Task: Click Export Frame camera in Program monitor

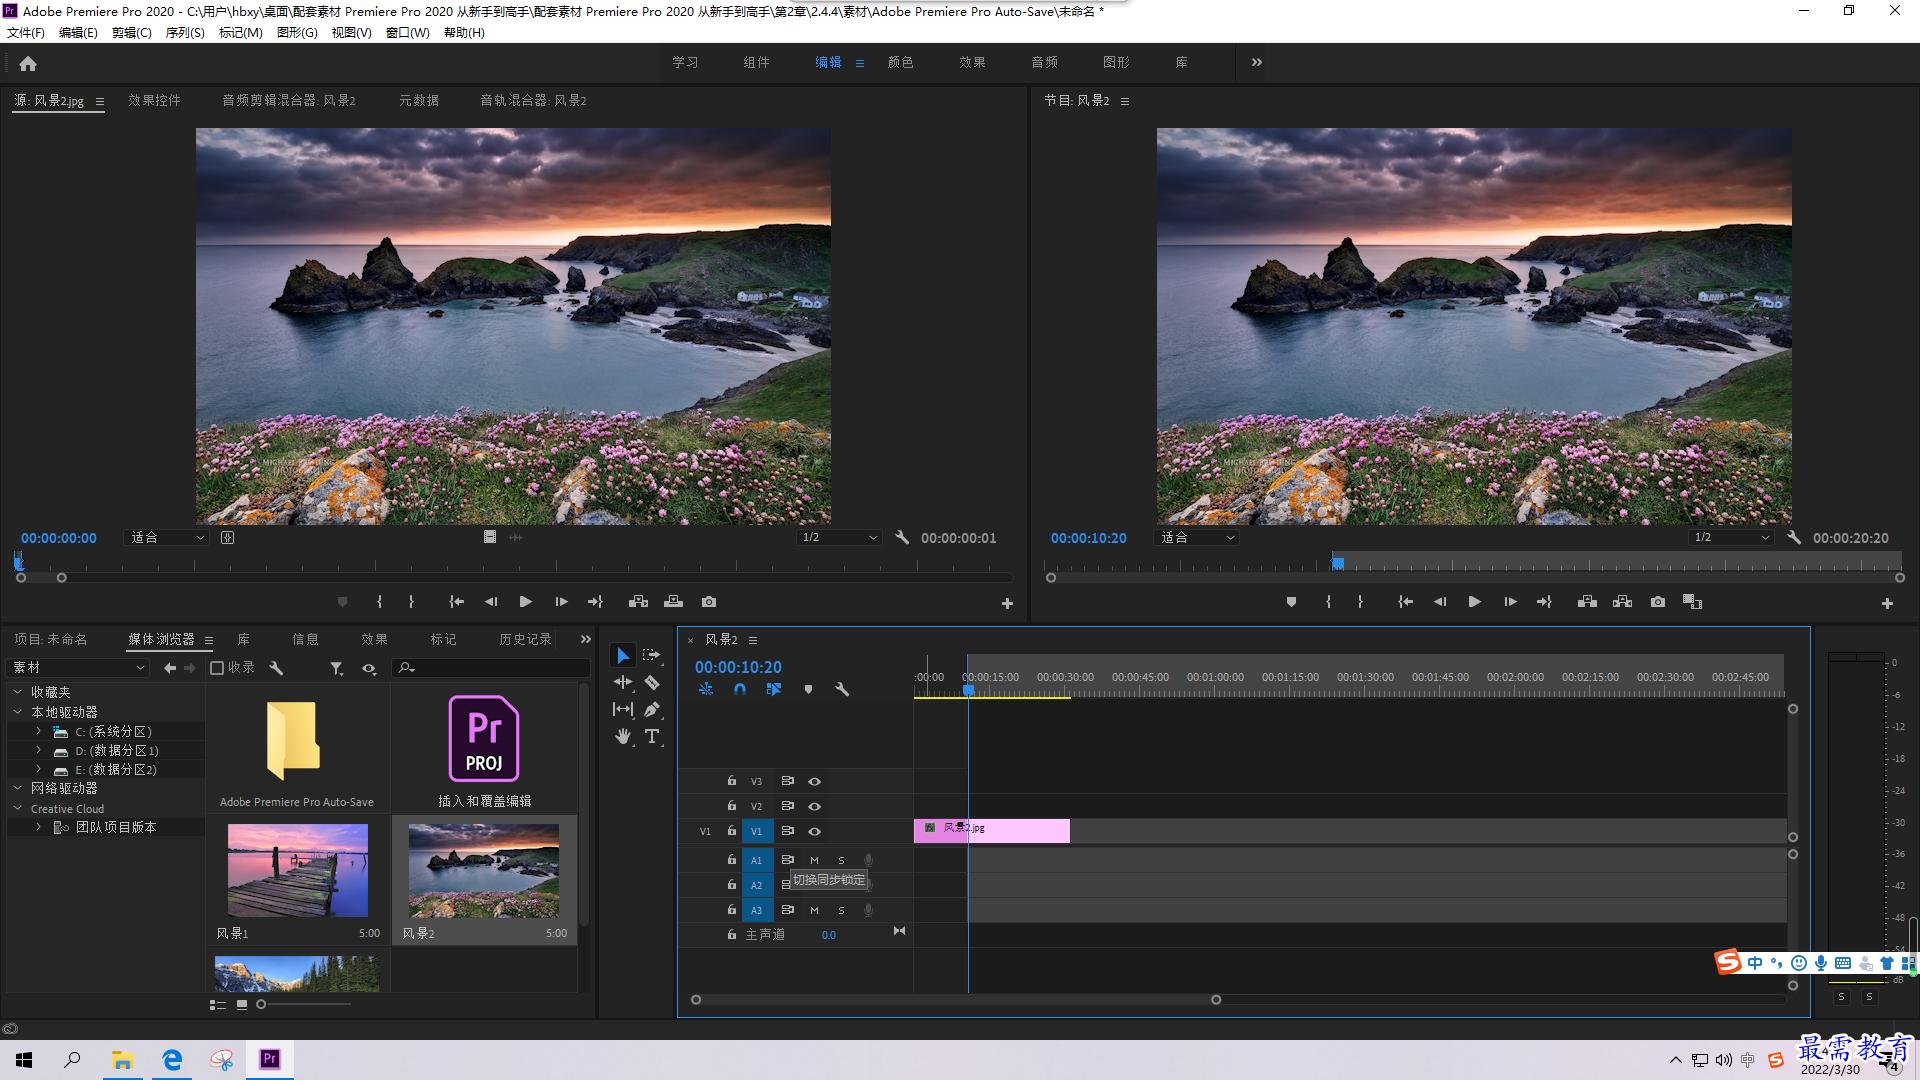Action: pos(1658,602)
